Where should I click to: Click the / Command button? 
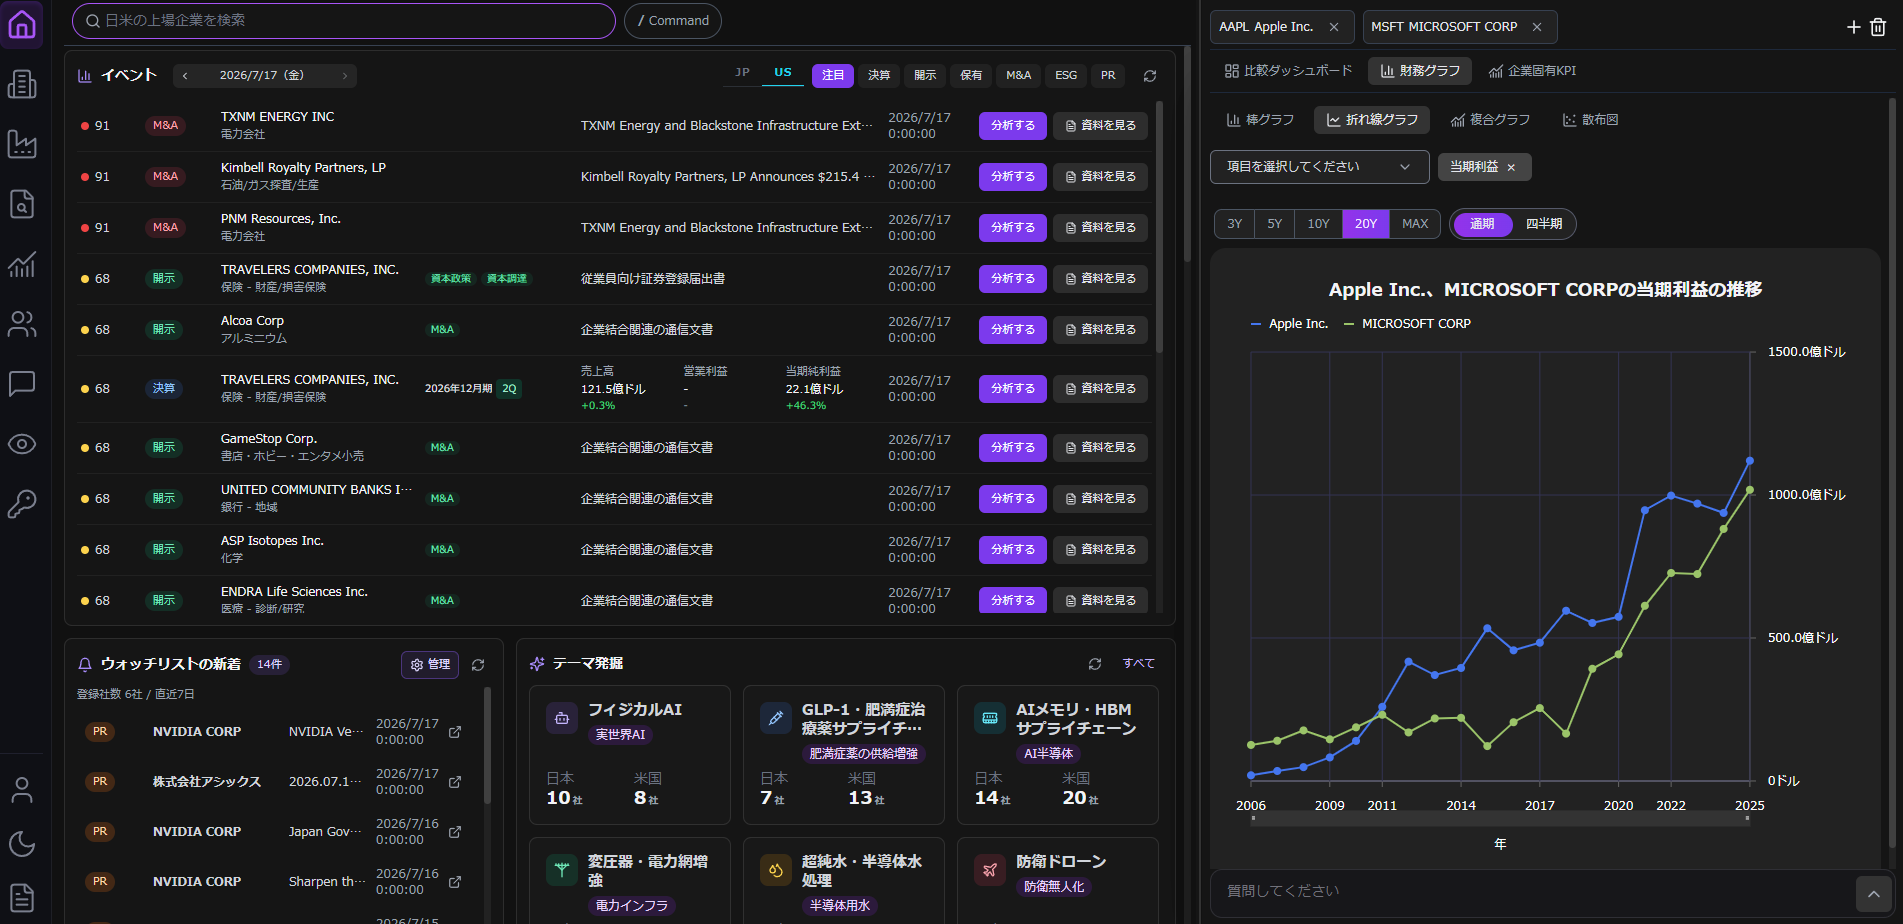[673, 21]
